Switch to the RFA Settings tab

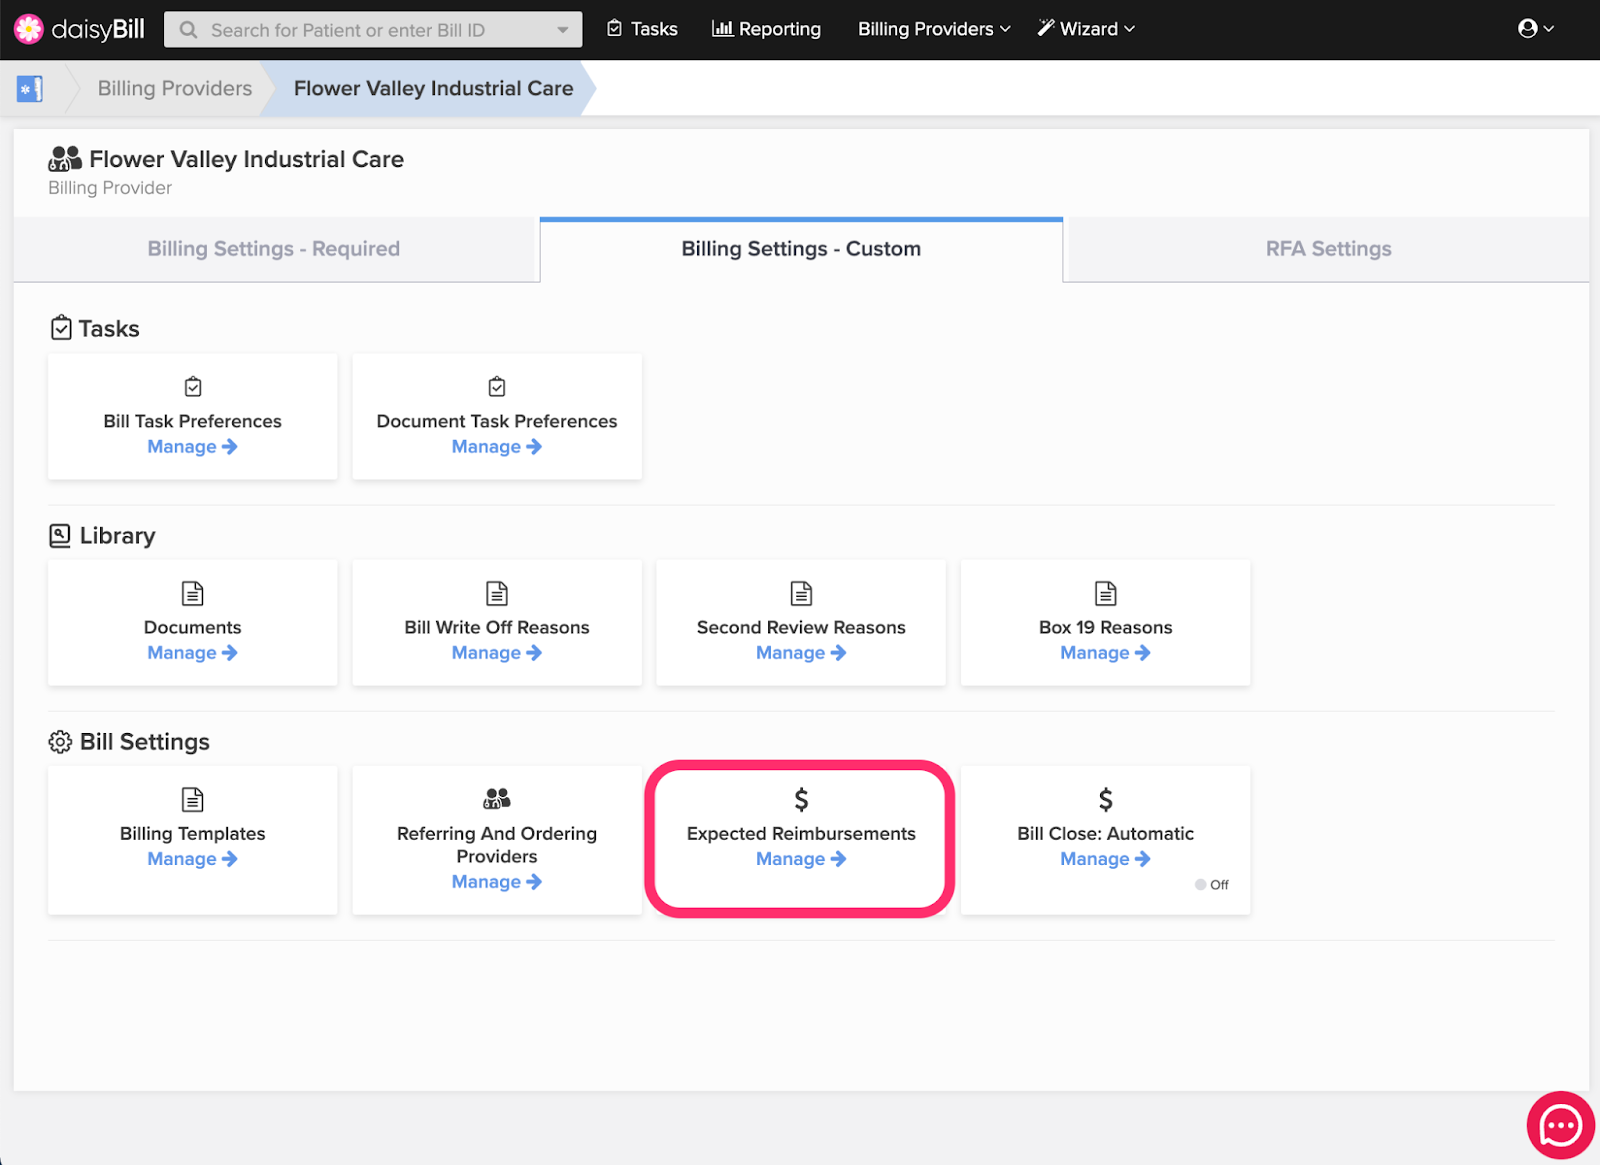tap(1328, 249)
